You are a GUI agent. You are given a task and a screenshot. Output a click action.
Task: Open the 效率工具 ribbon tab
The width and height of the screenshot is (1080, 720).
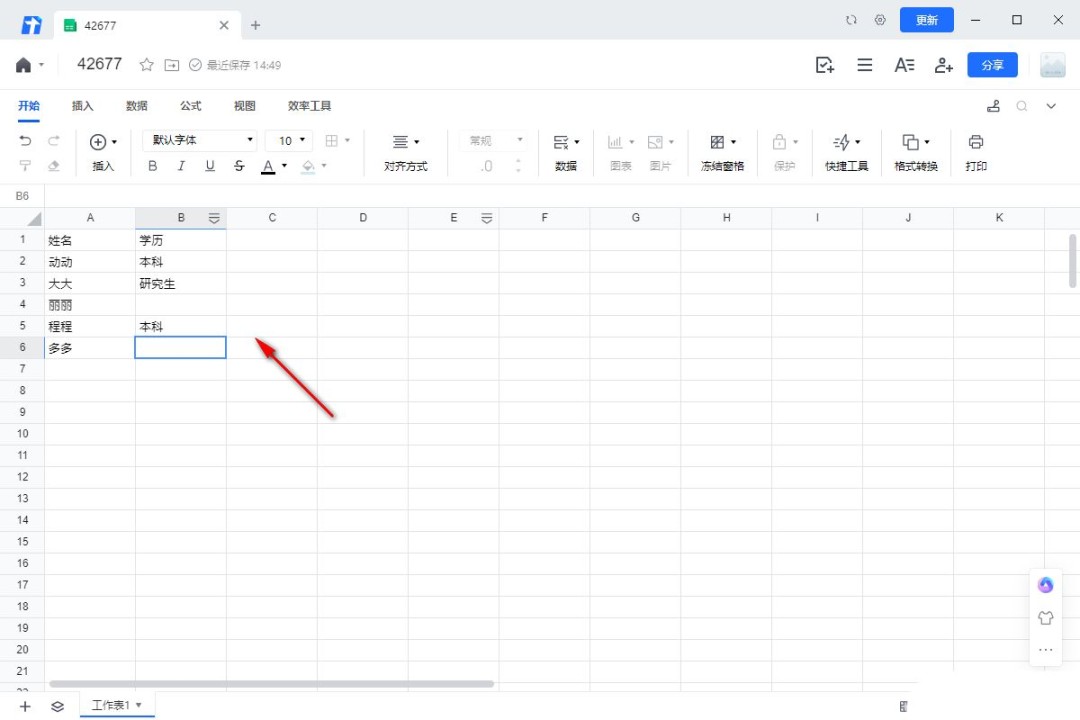[309, 106]
